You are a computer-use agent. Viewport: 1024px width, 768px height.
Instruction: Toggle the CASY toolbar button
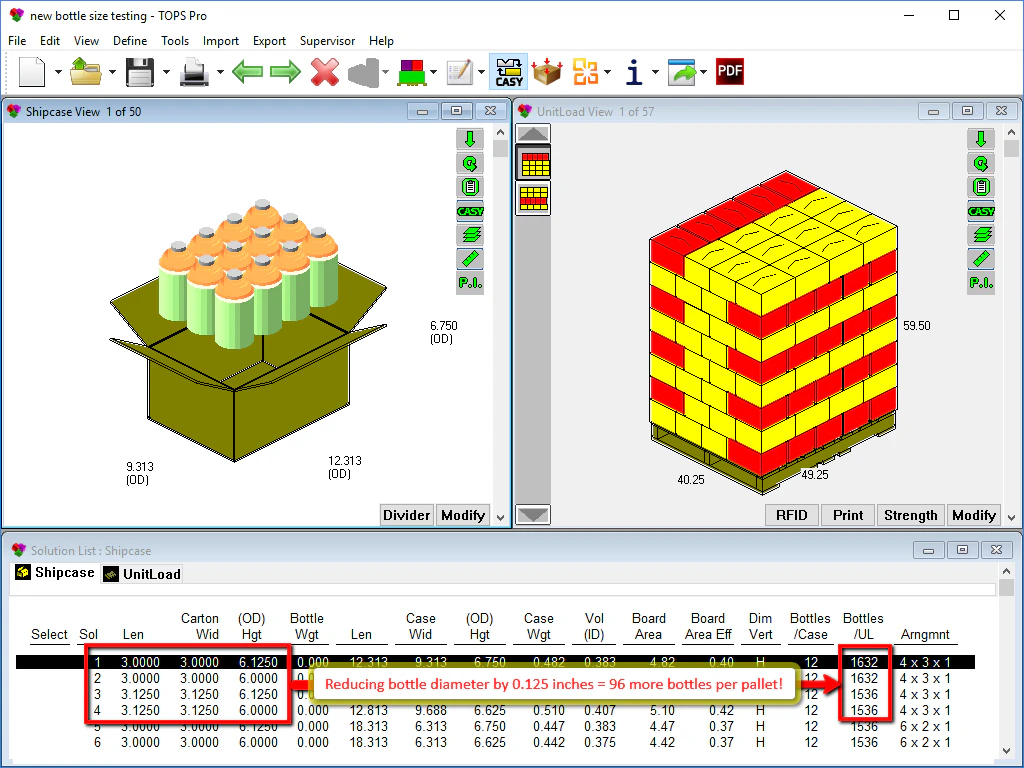tap(508, 71)
